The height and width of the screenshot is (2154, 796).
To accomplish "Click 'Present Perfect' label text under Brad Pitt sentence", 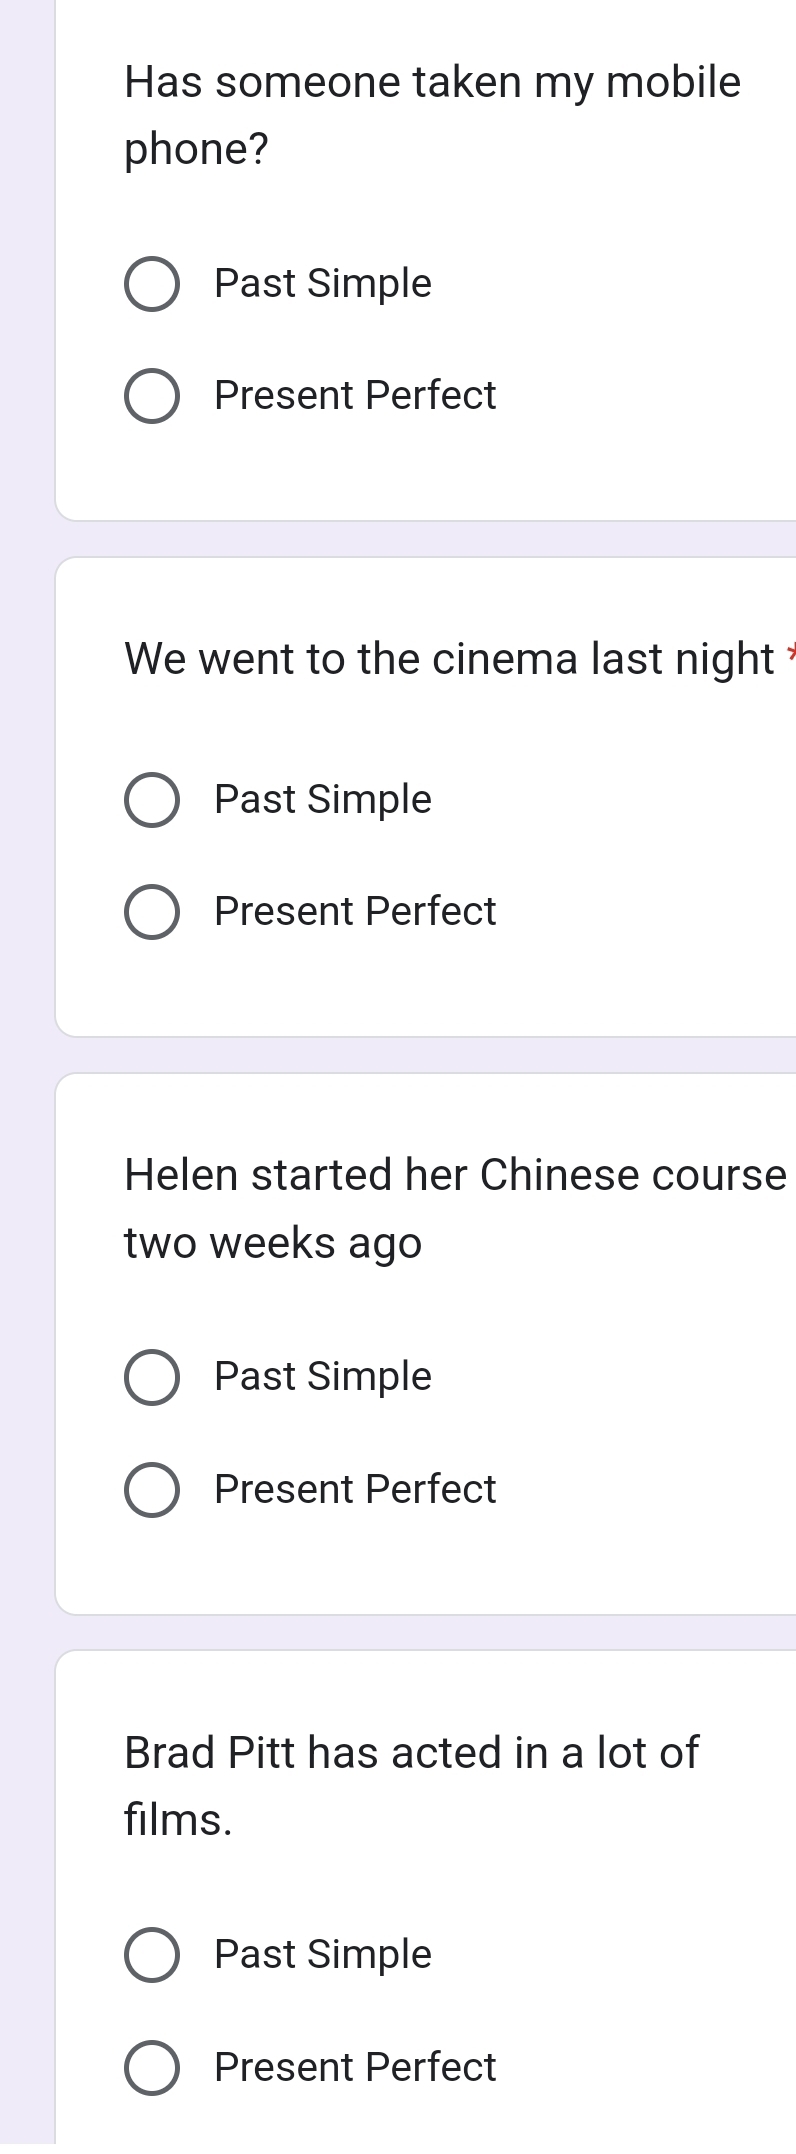I will (x=355, y=2067).
